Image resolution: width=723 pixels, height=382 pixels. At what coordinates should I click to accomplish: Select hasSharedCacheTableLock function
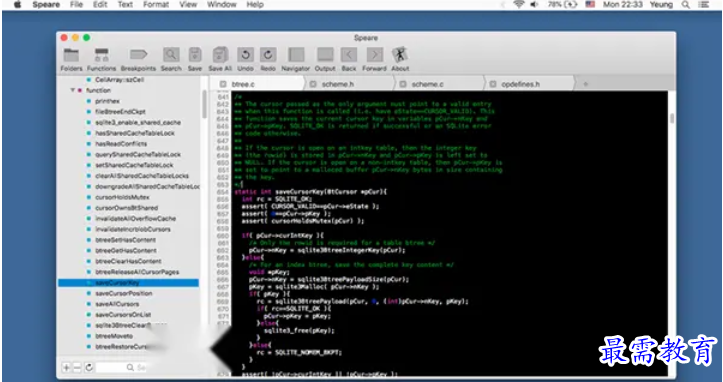[x=135, y=133]
